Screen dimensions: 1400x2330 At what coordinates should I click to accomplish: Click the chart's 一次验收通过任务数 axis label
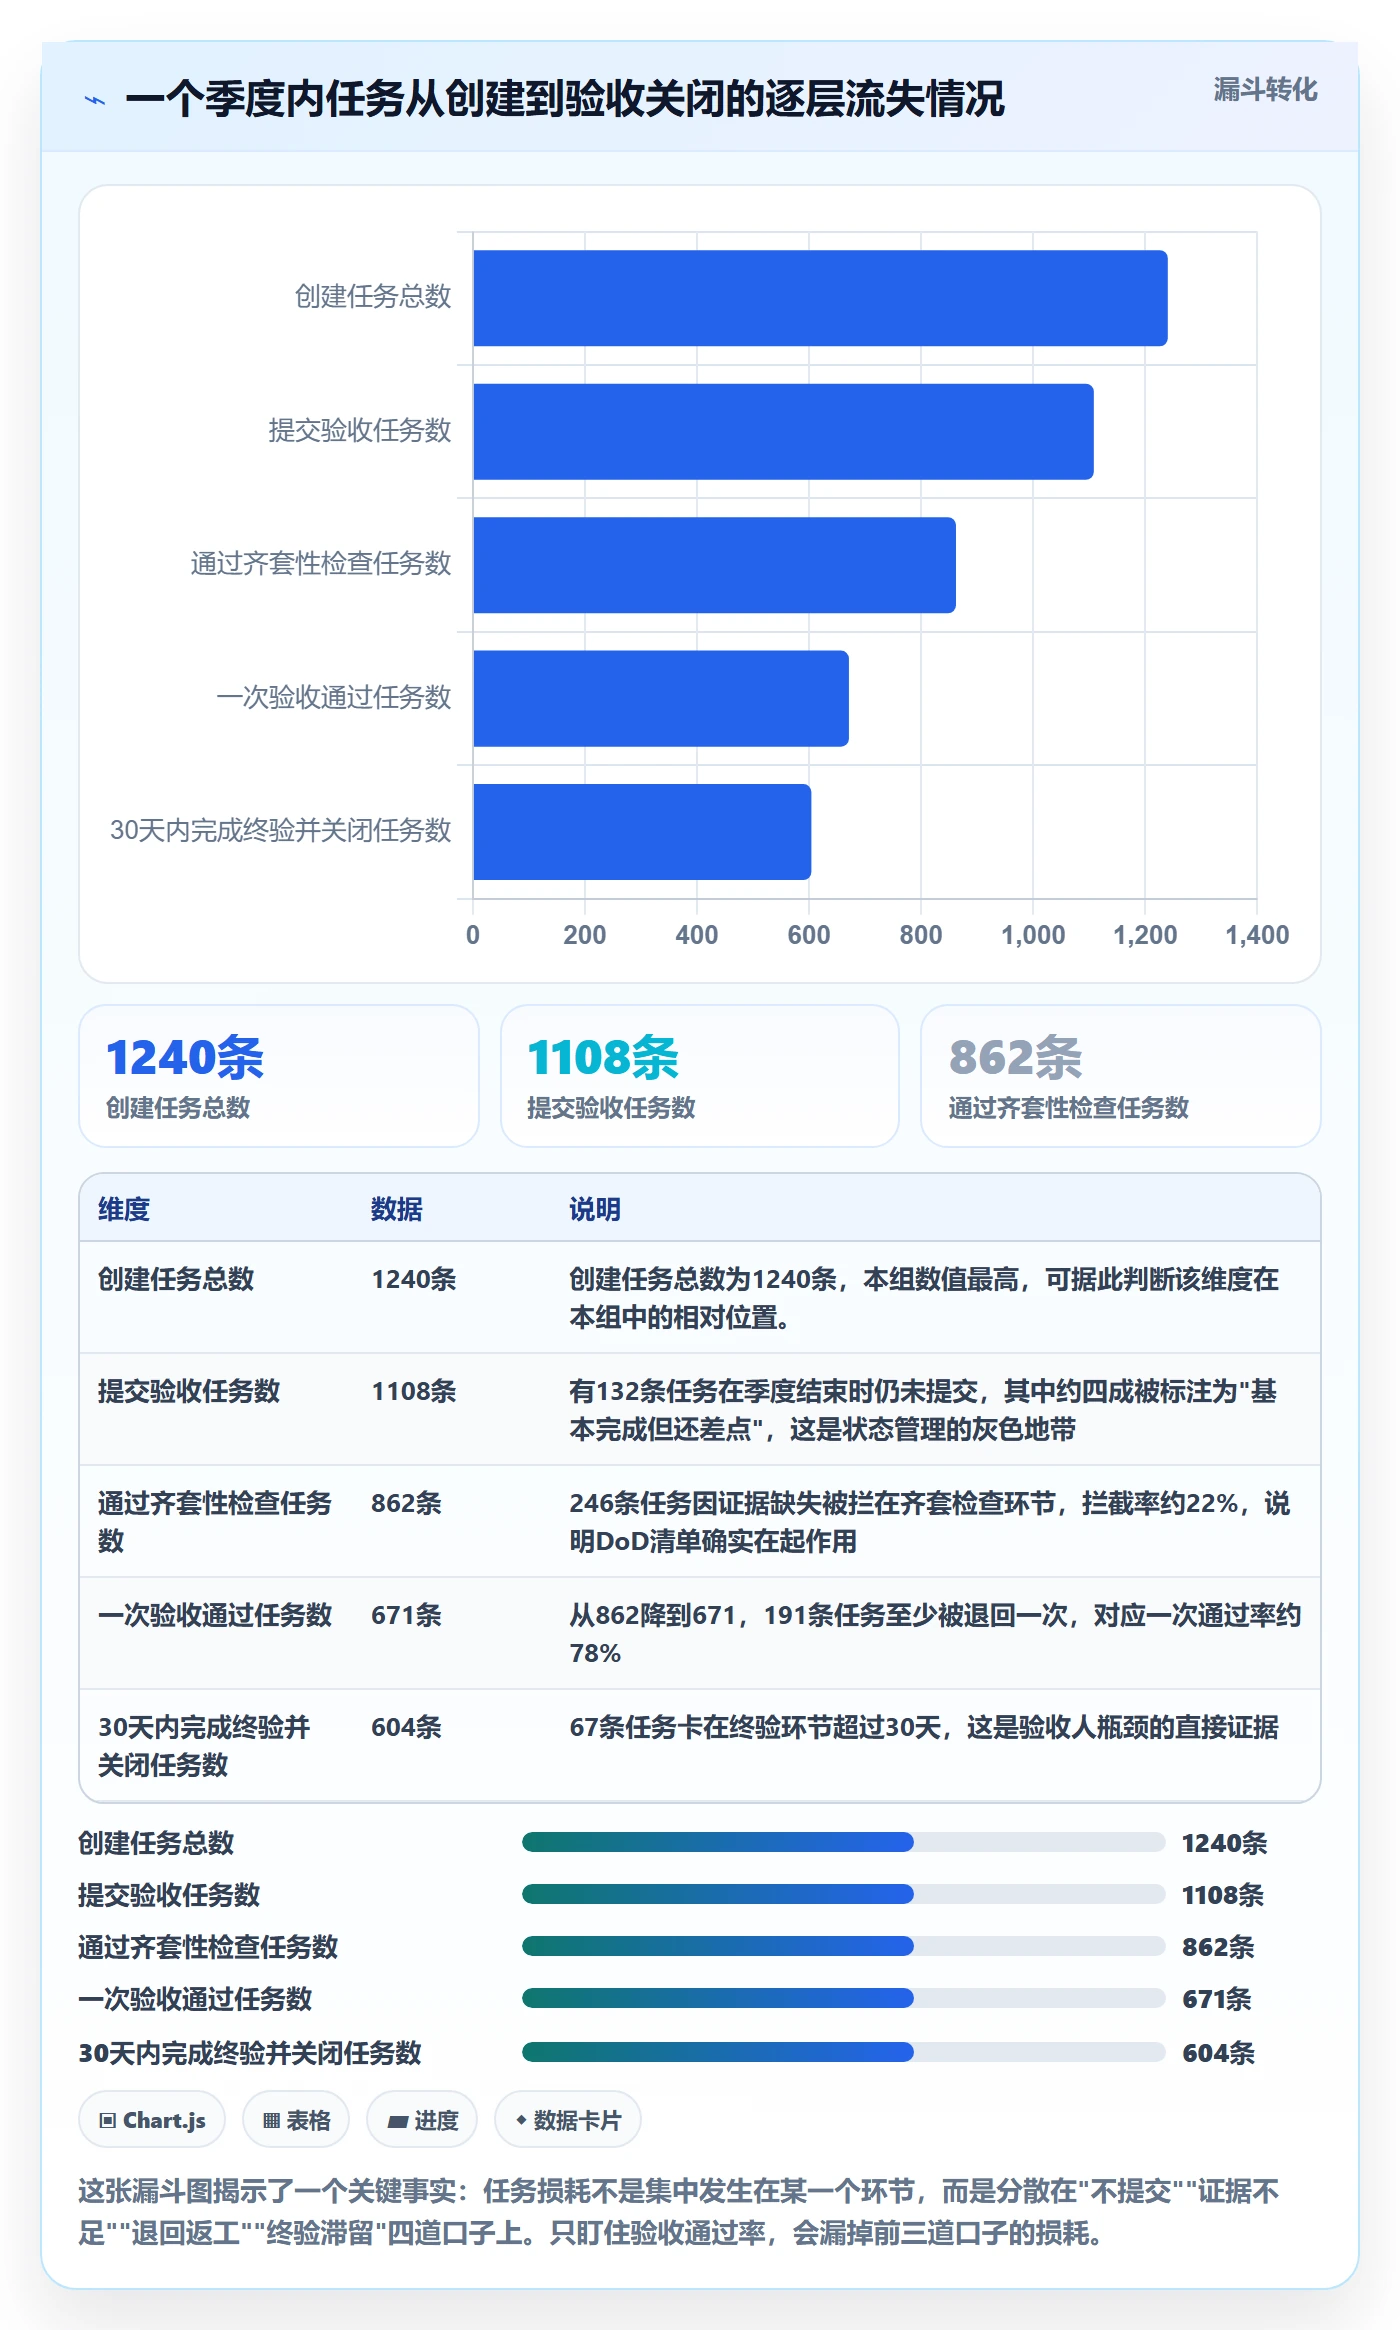click(x=334, y=697)
